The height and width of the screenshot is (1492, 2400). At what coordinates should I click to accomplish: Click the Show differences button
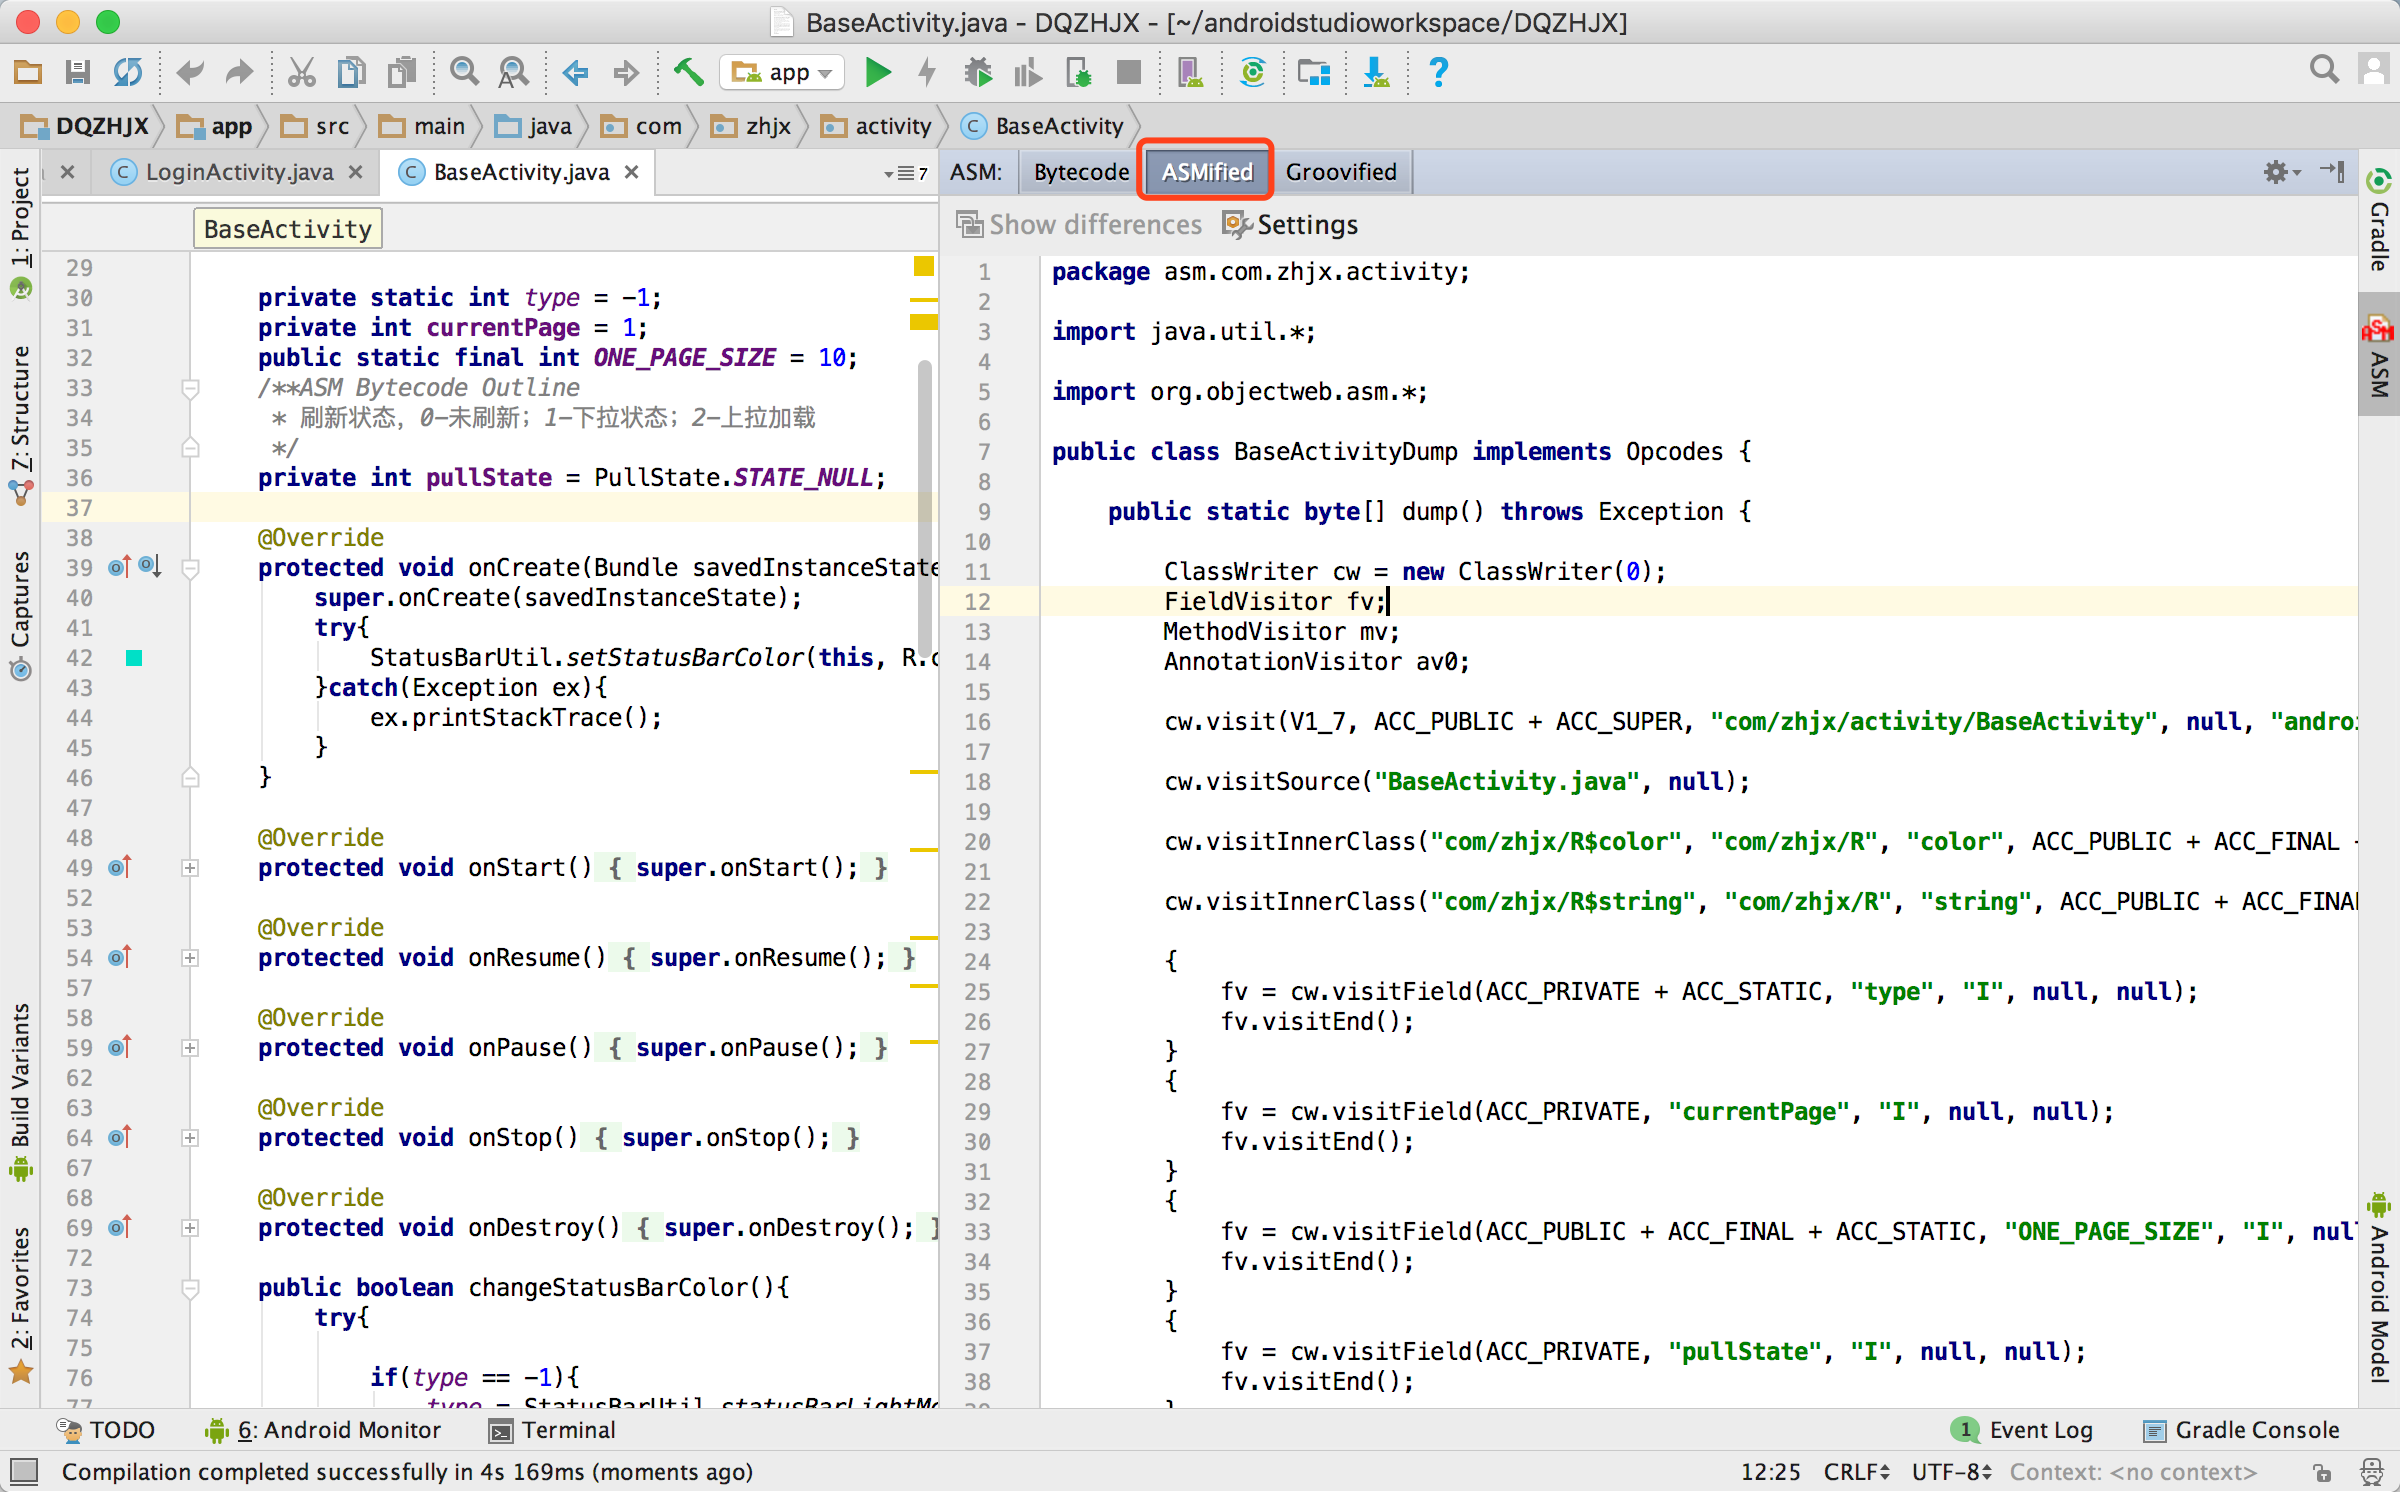[x=1080, y=224]
